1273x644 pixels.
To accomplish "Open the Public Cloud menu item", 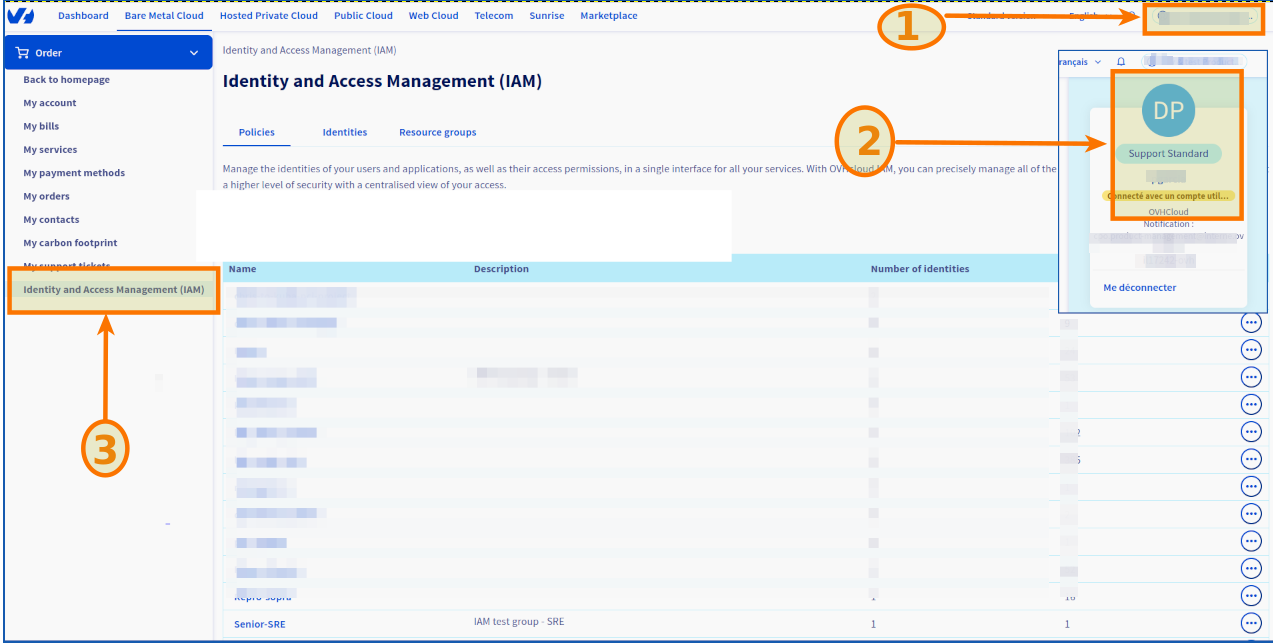I will (363, 16).
